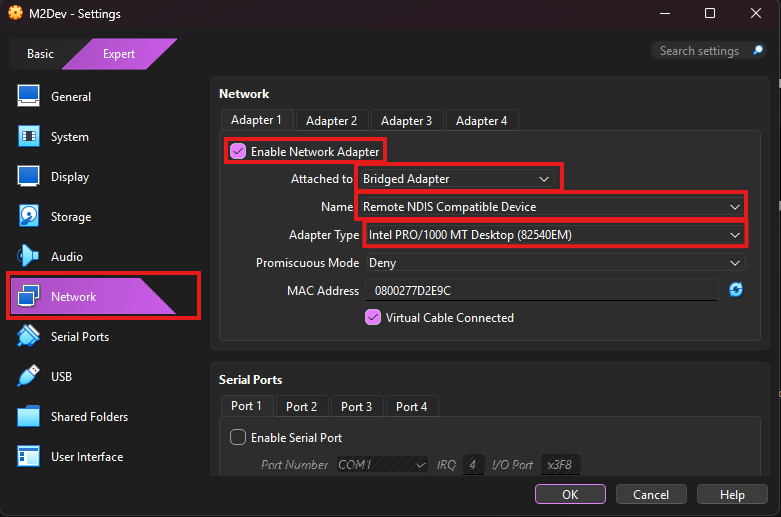Click the General monitor icon in sidebar
Image resolution: width=781 pixels, height=517 pixels.
pos(29,97)
